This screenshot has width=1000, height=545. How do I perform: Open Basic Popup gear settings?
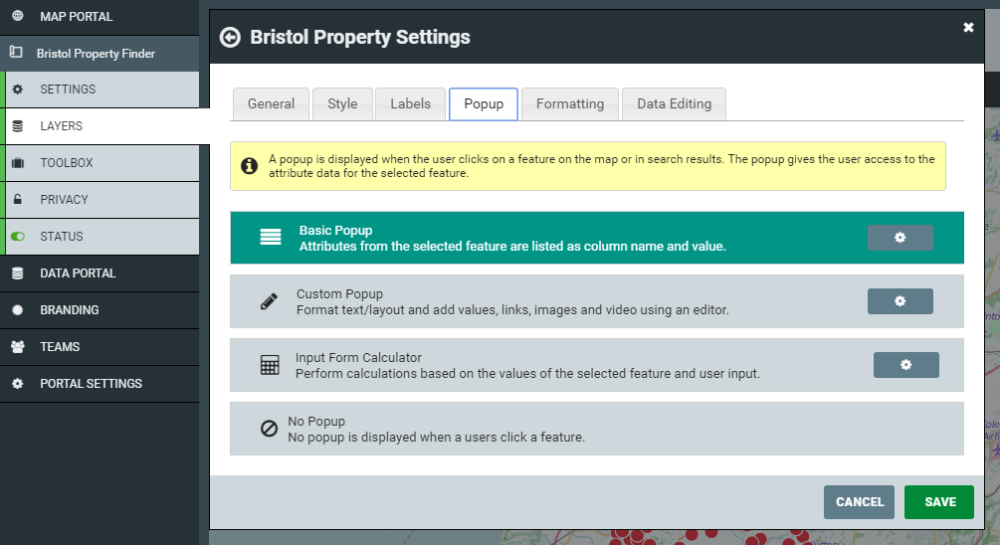[x=900, y=237]
